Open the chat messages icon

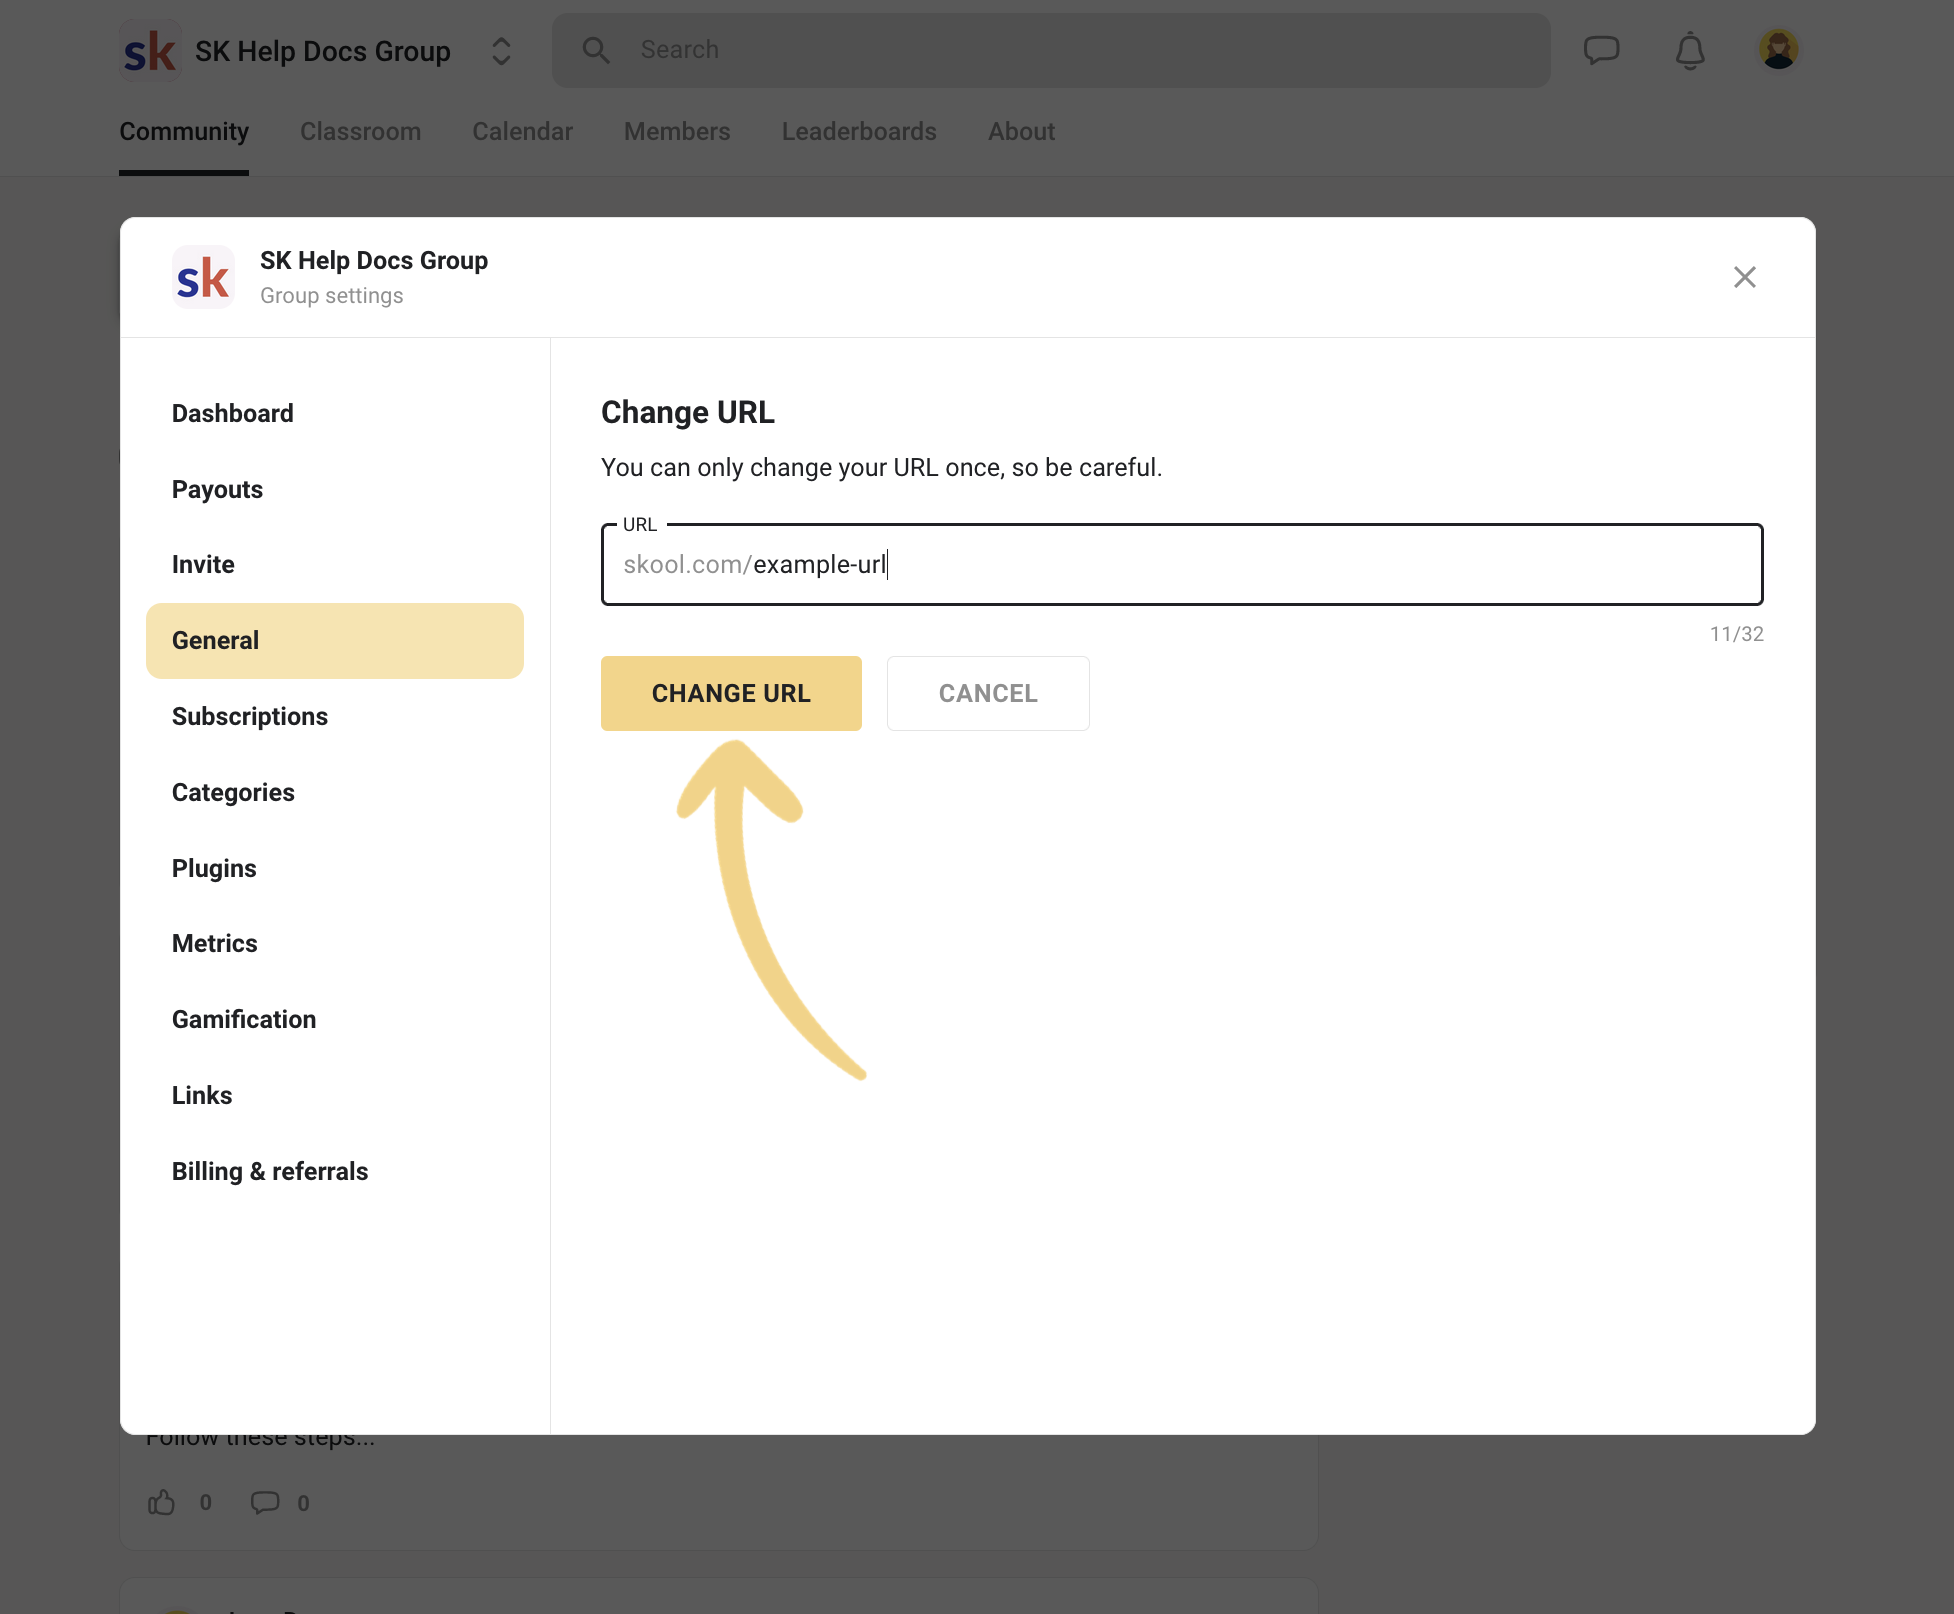point(1601,49)
